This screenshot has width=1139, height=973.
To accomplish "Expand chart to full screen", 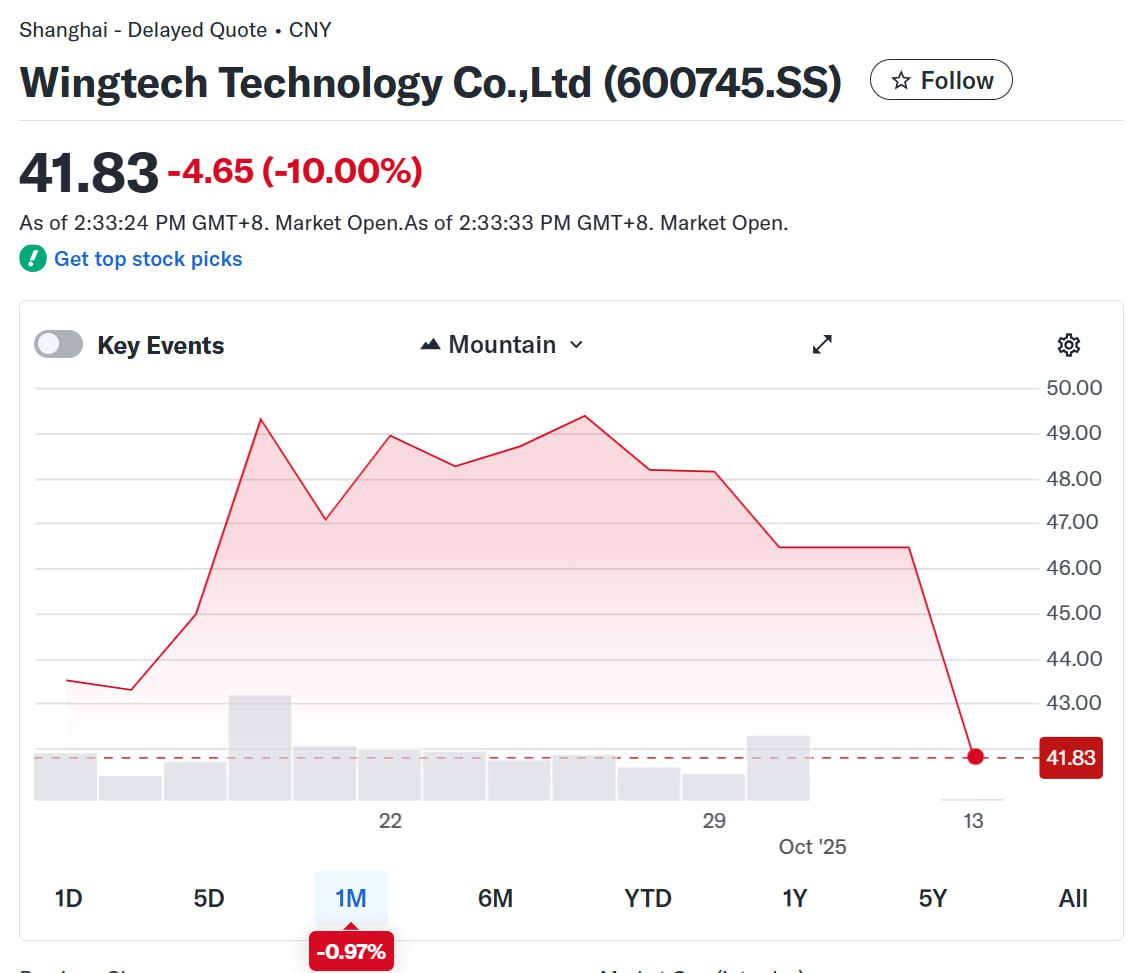I will click(822, 345).
